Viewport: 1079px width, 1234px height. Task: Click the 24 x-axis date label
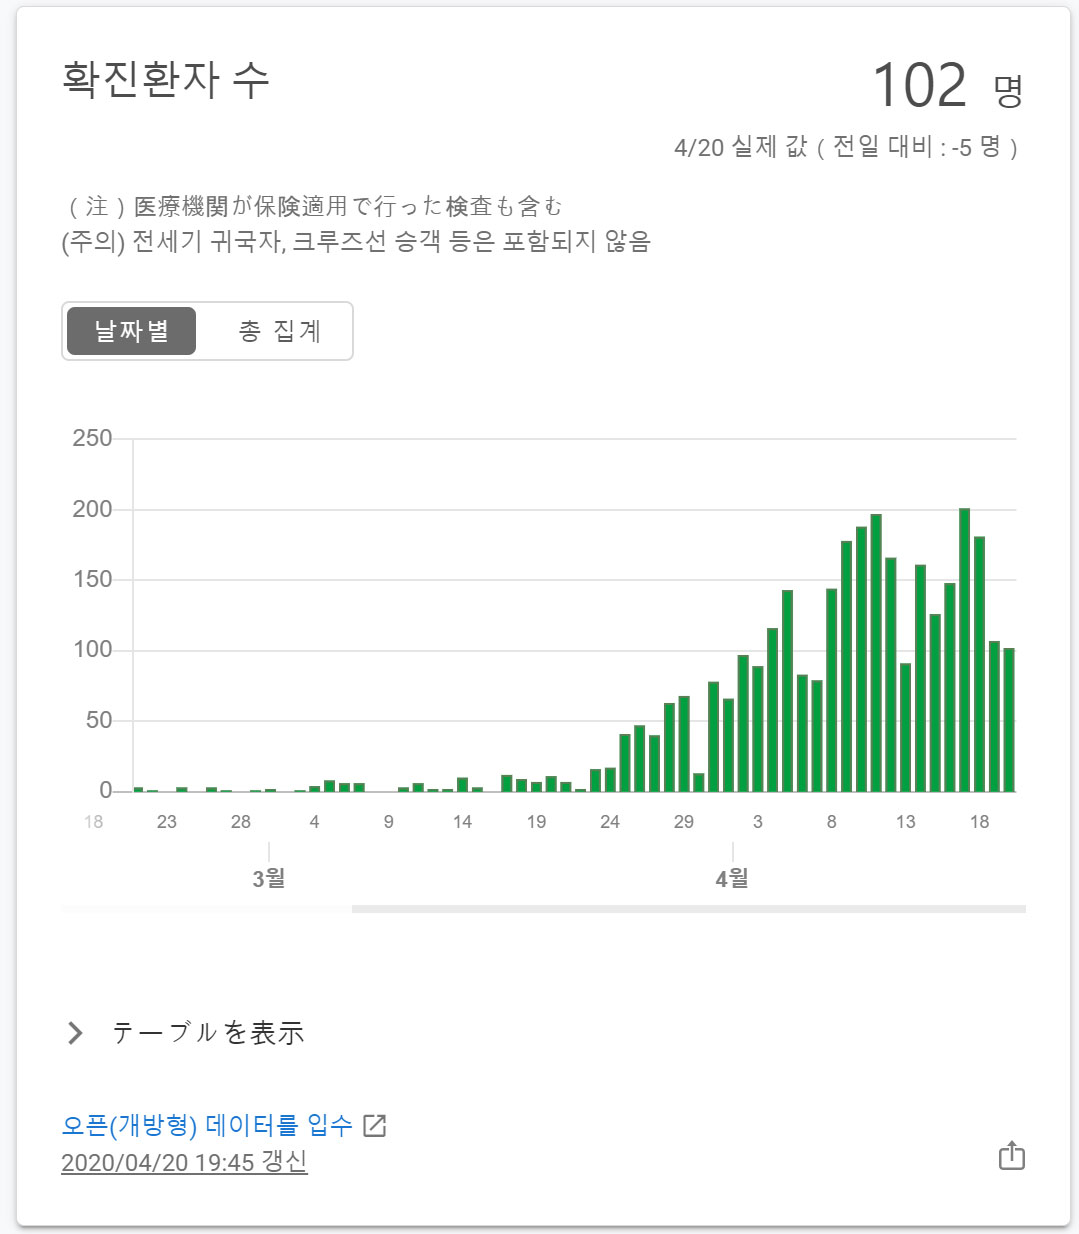[610, 822]
